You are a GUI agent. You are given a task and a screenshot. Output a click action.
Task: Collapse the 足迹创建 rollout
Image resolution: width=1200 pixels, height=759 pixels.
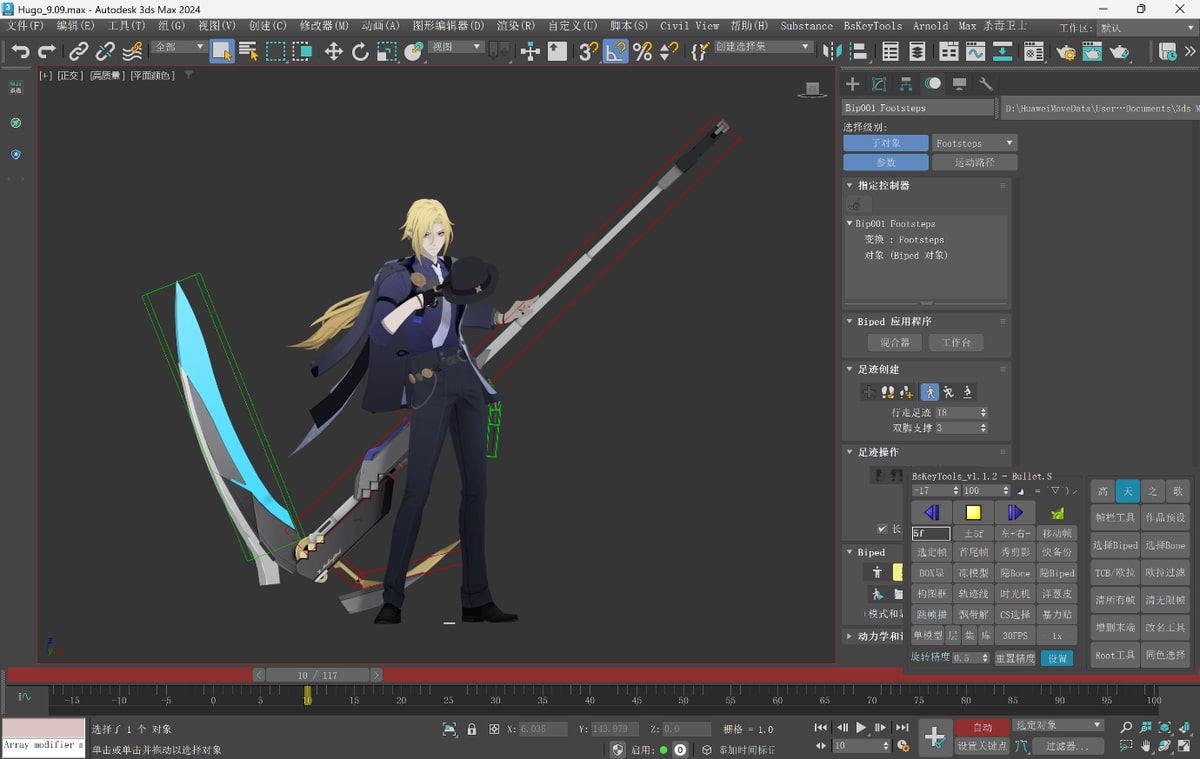click(849, 370)
